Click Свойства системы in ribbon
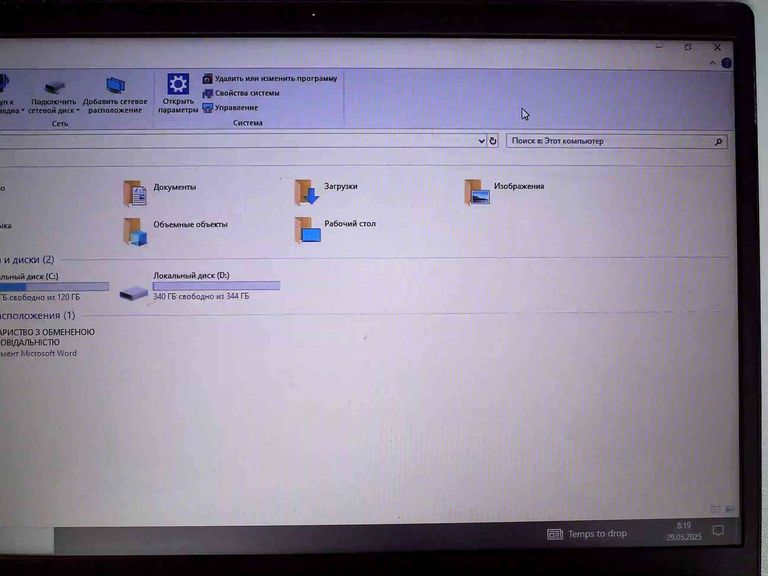Screen dimensions: 768x576 click(247, 93)
